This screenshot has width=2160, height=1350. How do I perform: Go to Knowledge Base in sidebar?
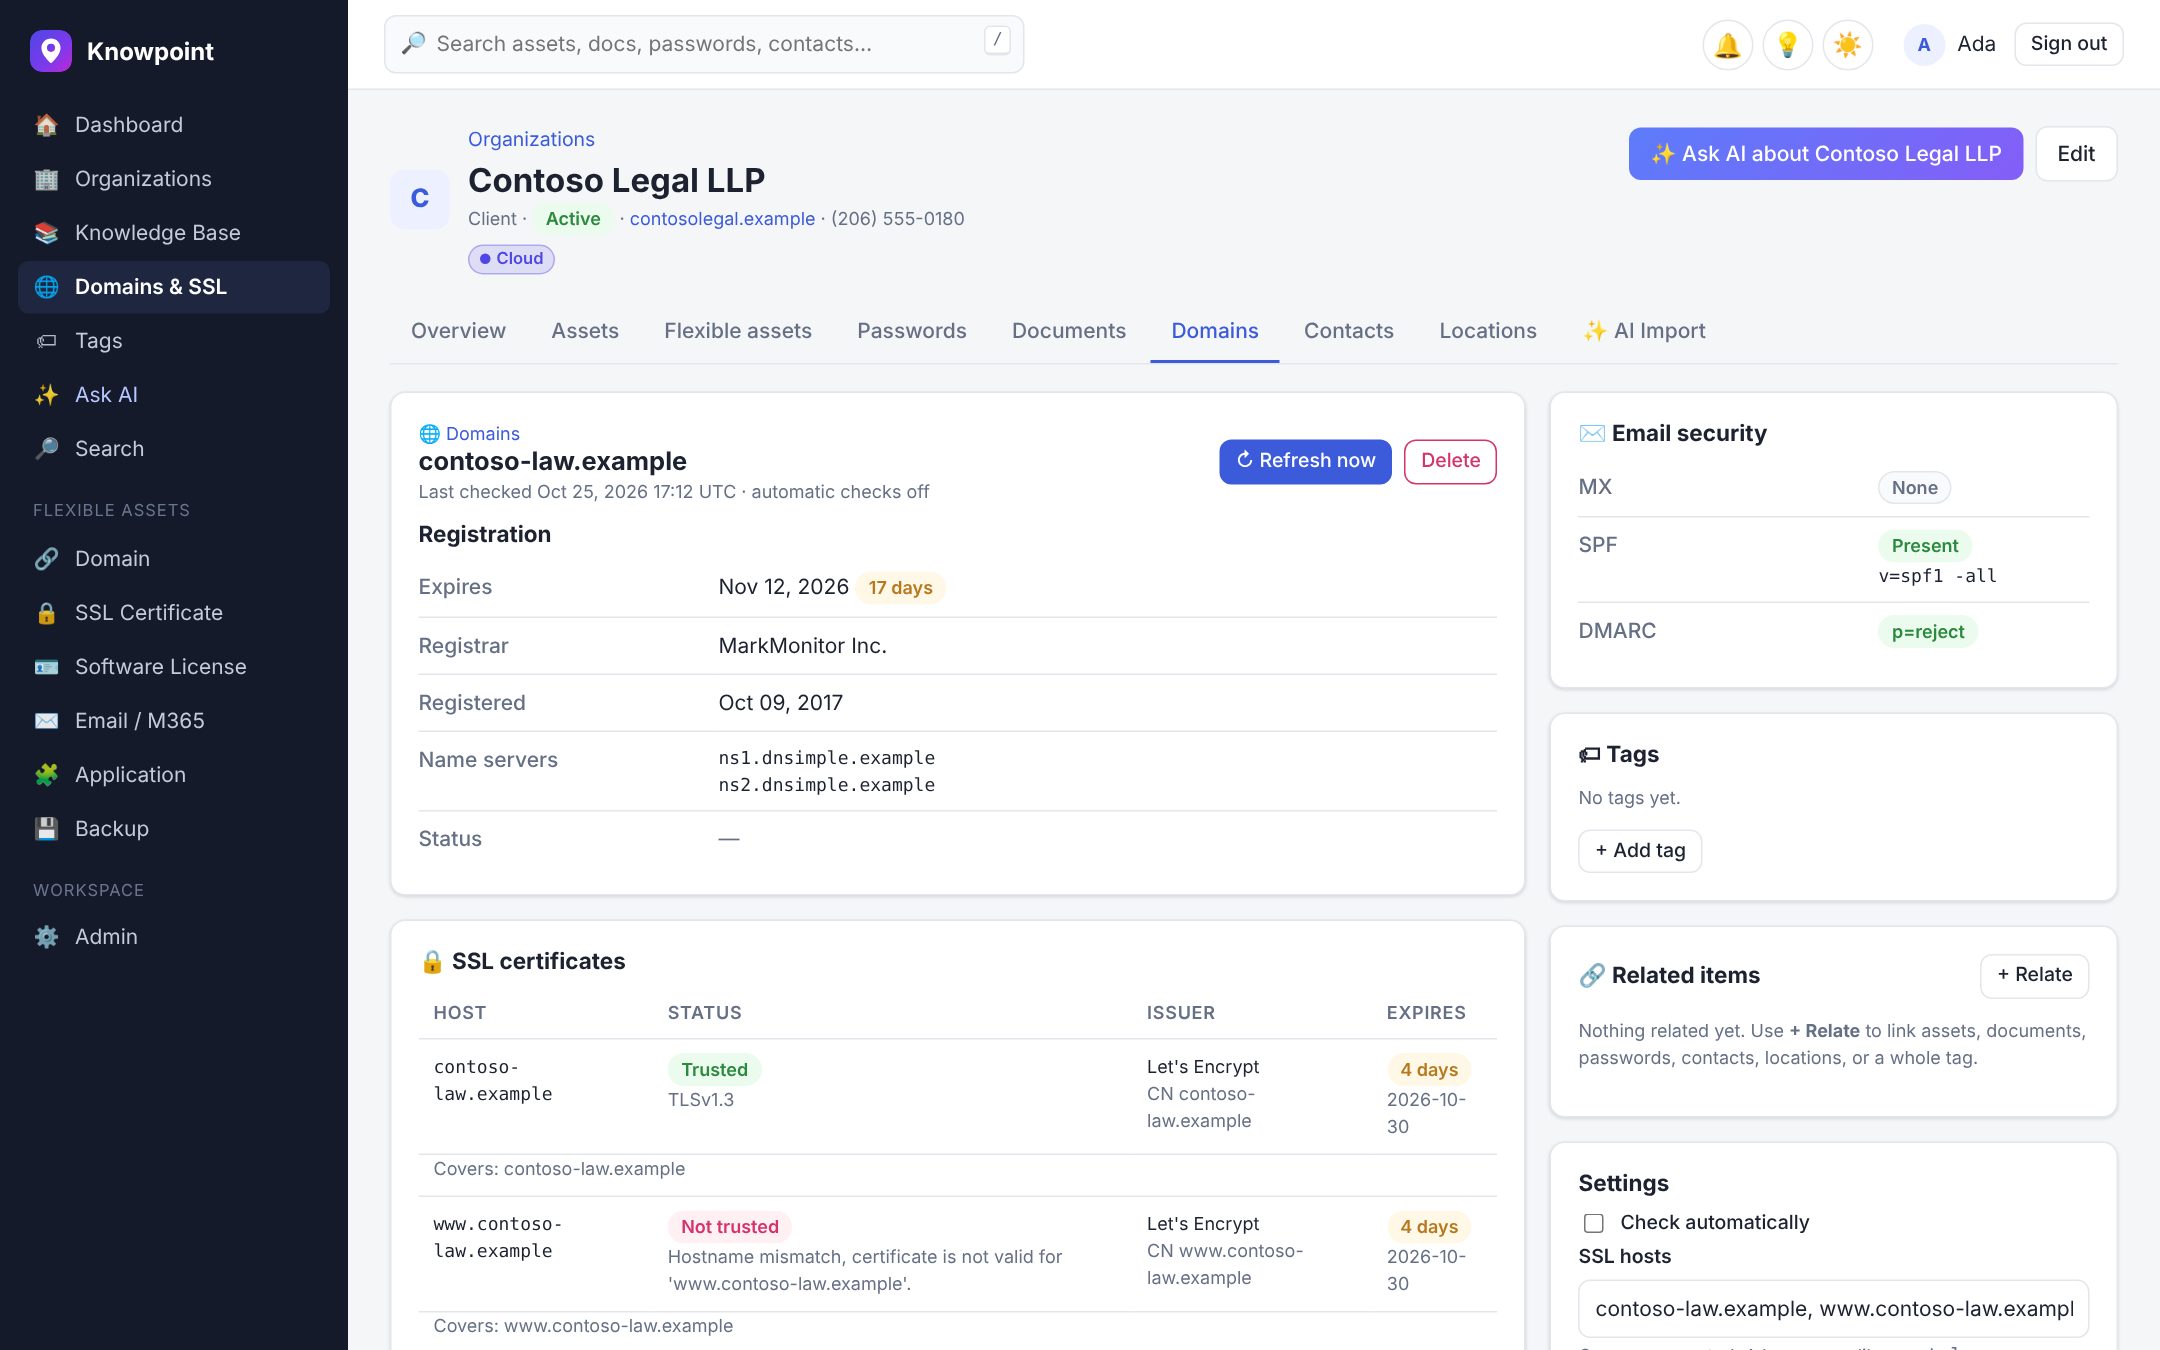[174, 233]
